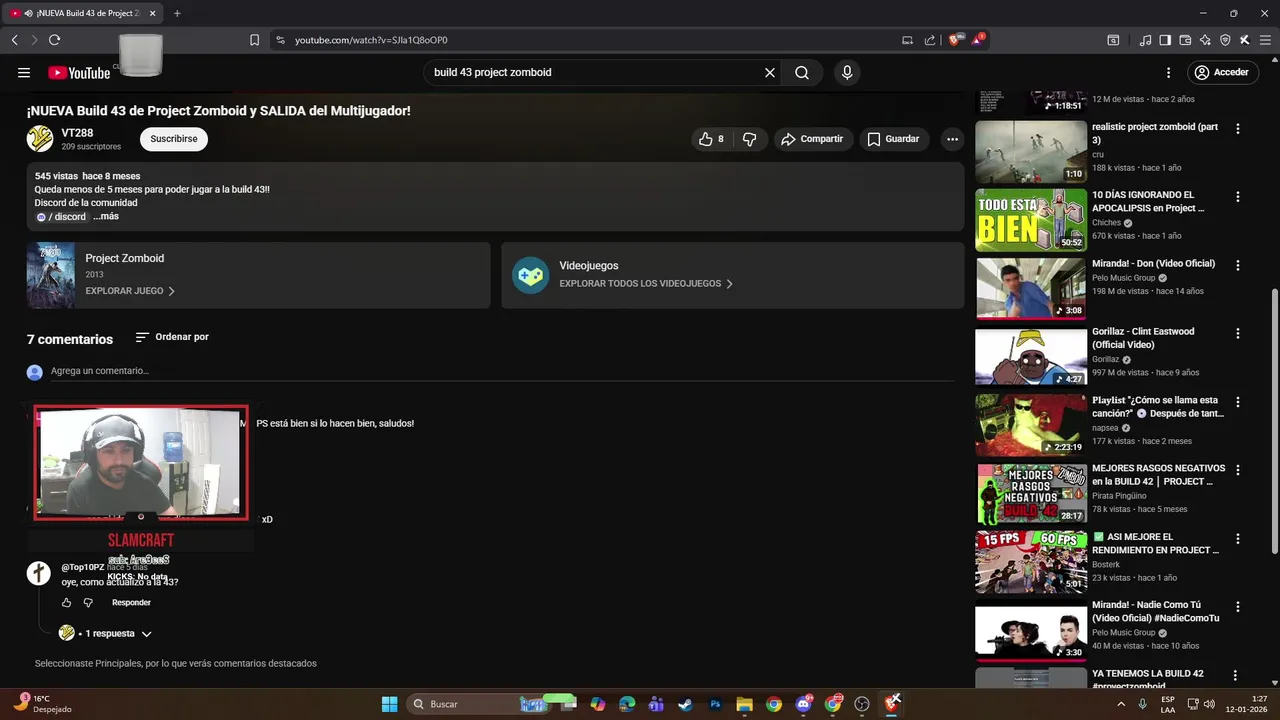Click Compartir share button
This screenshot has width=1280, height=720.
point(812,139)
